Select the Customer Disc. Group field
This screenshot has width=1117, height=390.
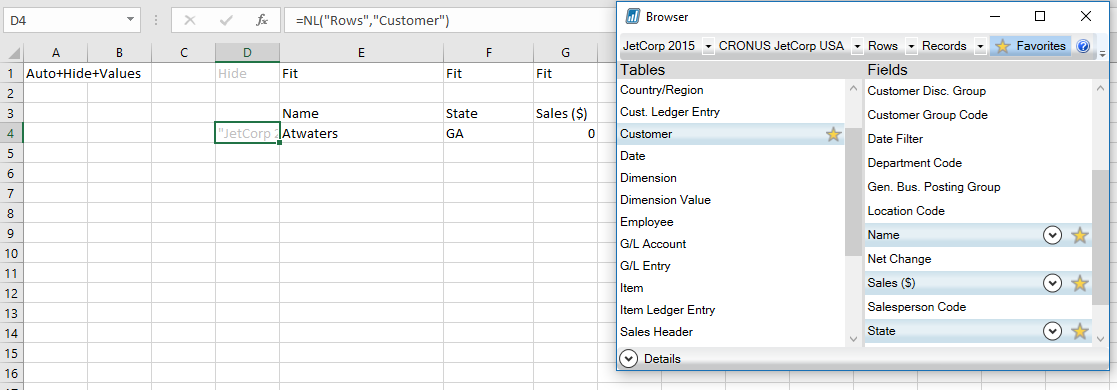pos(978,91)
